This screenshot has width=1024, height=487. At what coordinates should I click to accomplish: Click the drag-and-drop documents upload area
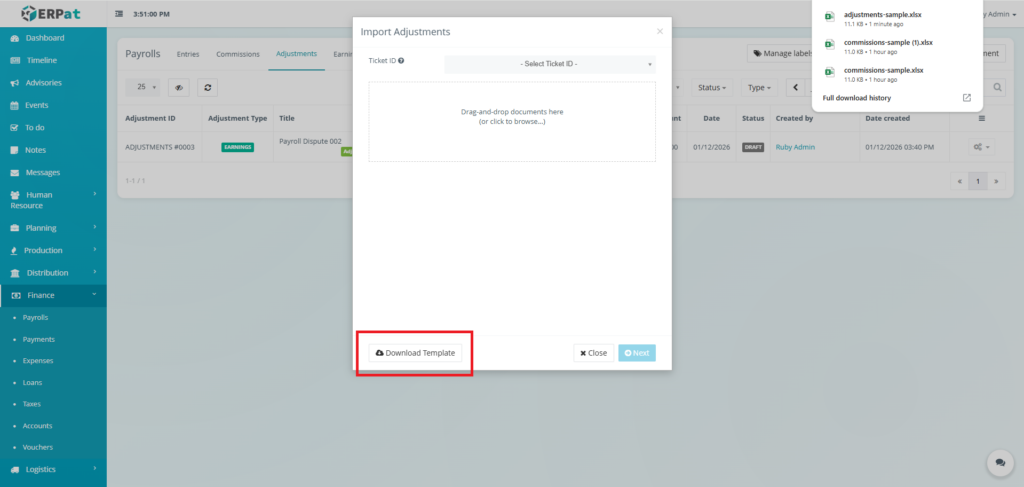[x=512, y=121]
